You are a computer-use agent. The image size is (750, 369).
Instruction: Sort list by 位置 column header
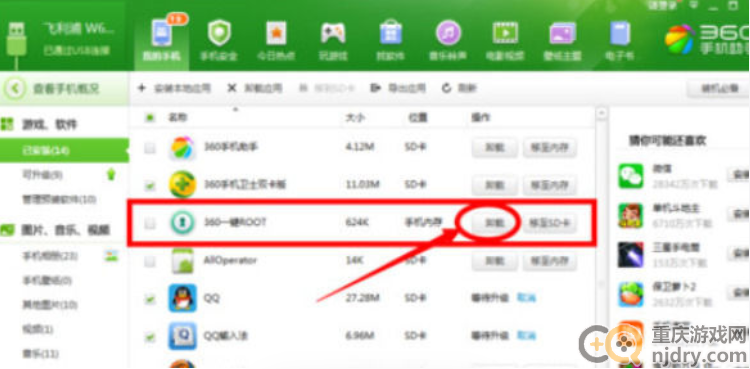tap(418, 117)
